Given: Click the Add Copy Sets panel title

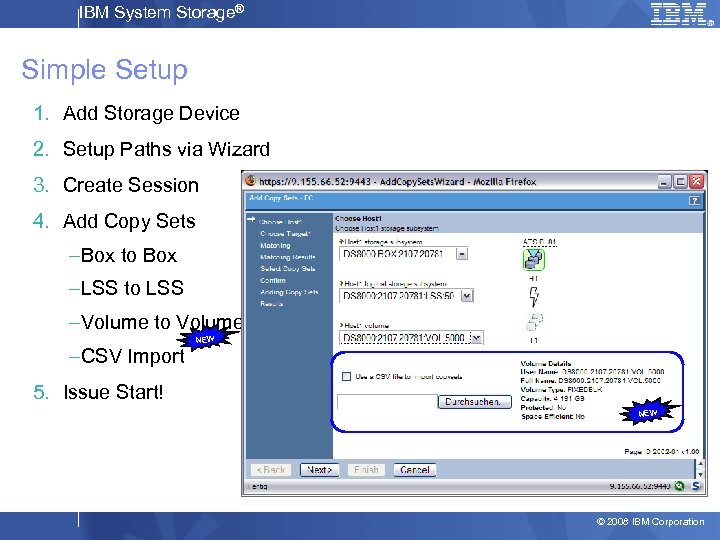Looking at the screenshot, I should (x=281, y=198).
